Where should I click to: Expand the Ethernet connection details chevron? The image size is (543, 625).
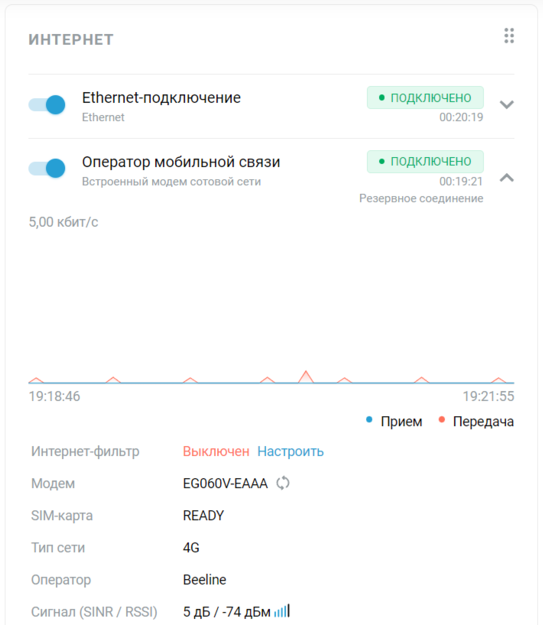(x=507, y=104)
